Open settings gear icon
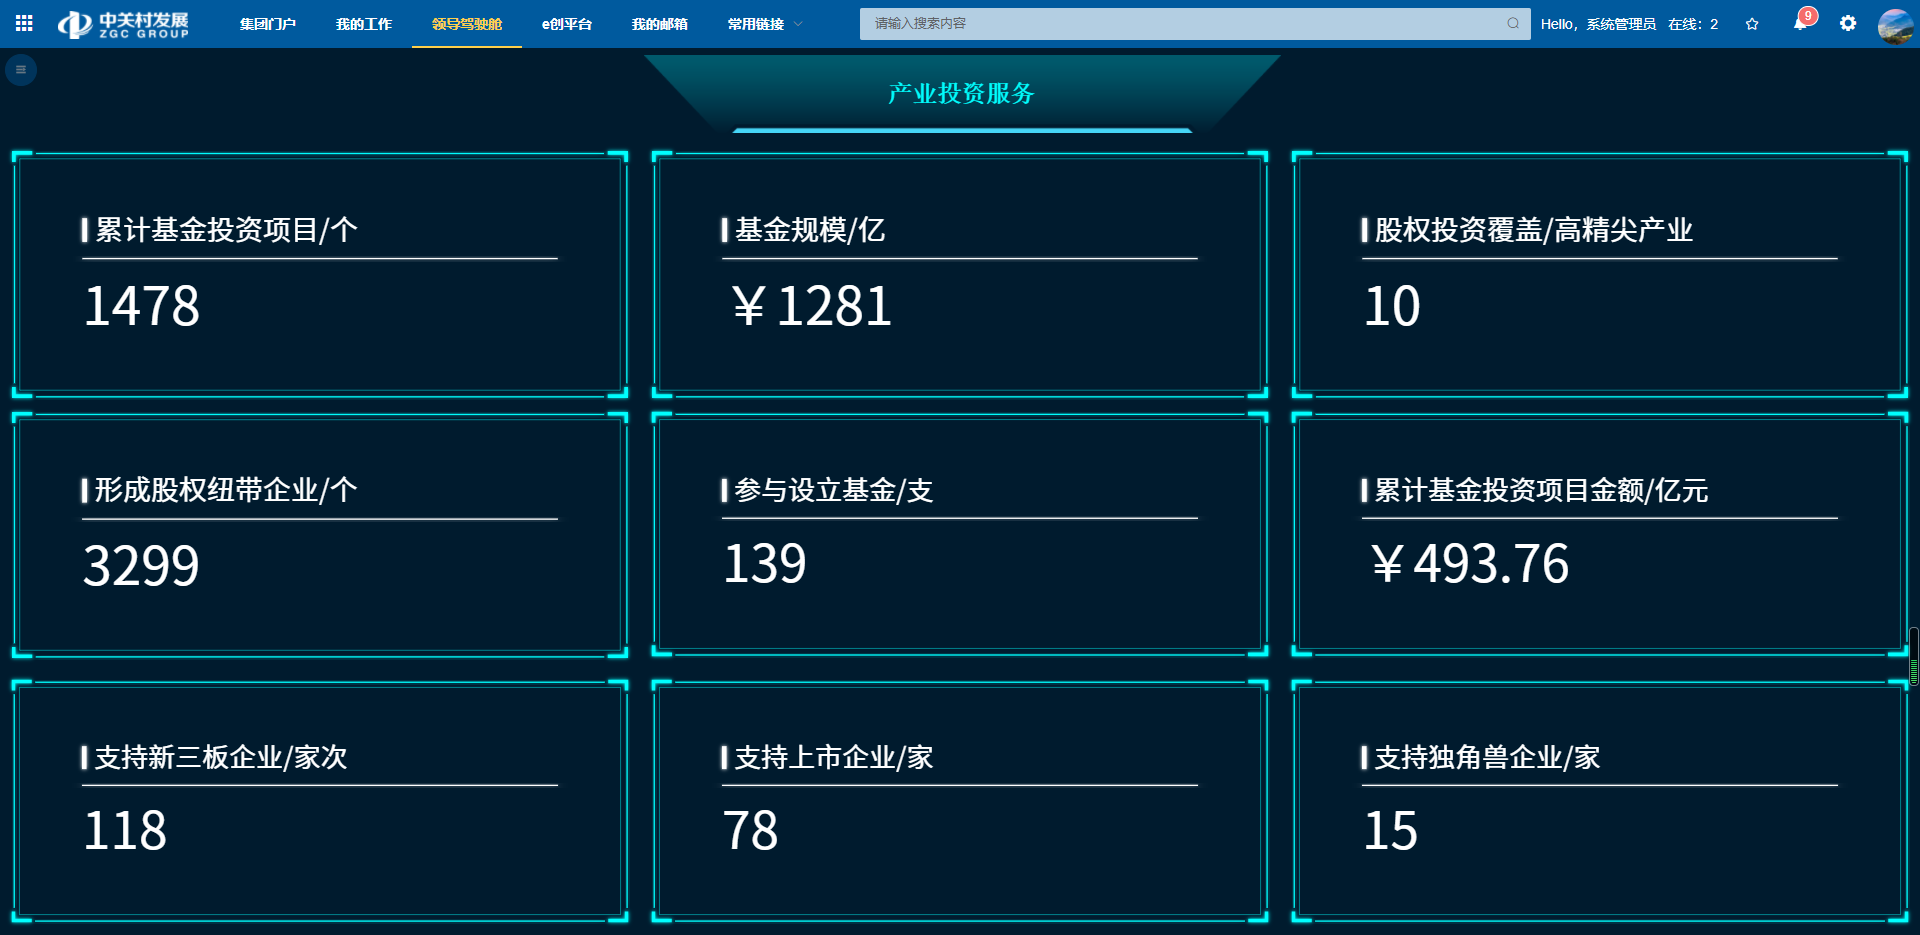This screenshot has height=935, width=1920. point(1848,23)
